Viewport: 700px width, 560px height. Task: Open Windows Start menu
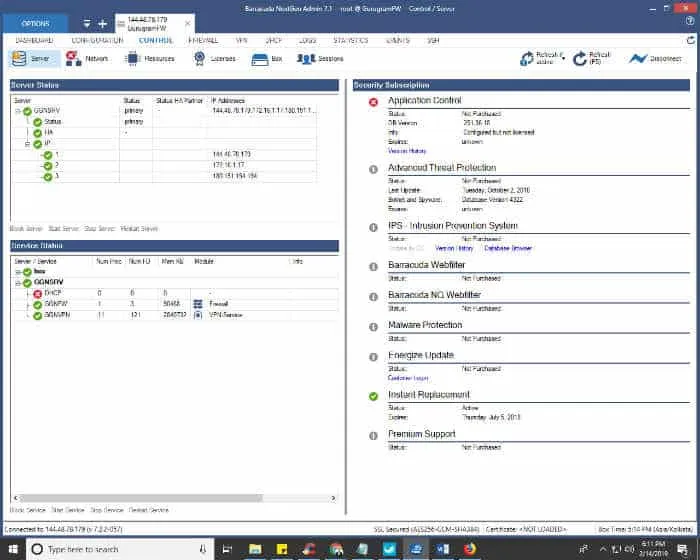(x=13, y=549)
